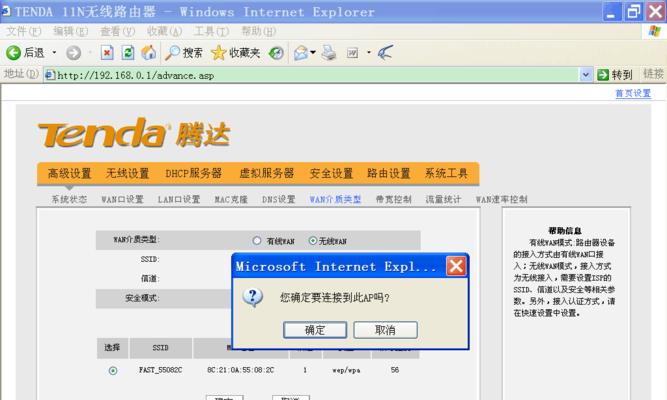Image resolution: width=667 pixels, height=400 pixels.
Task: Switch to 系统工具 tab
Action: (x=446, y=173)
